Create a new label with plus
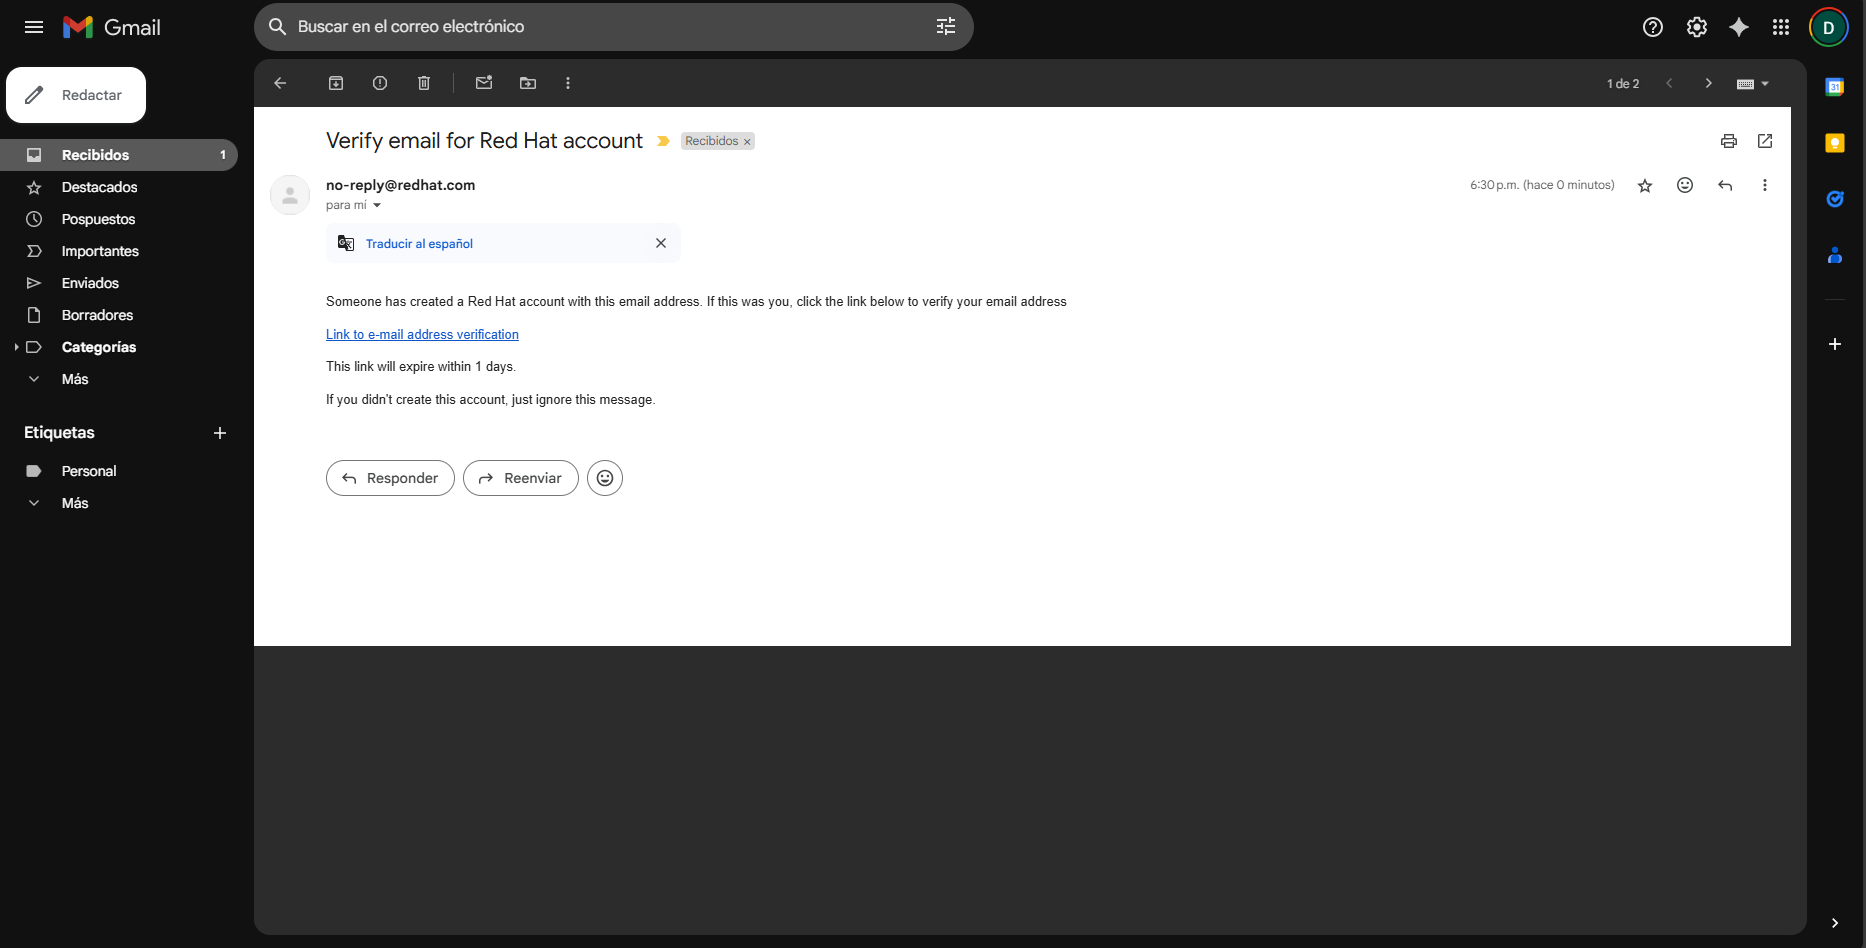This screenshot has width=1866, height=948. [220, 433]
